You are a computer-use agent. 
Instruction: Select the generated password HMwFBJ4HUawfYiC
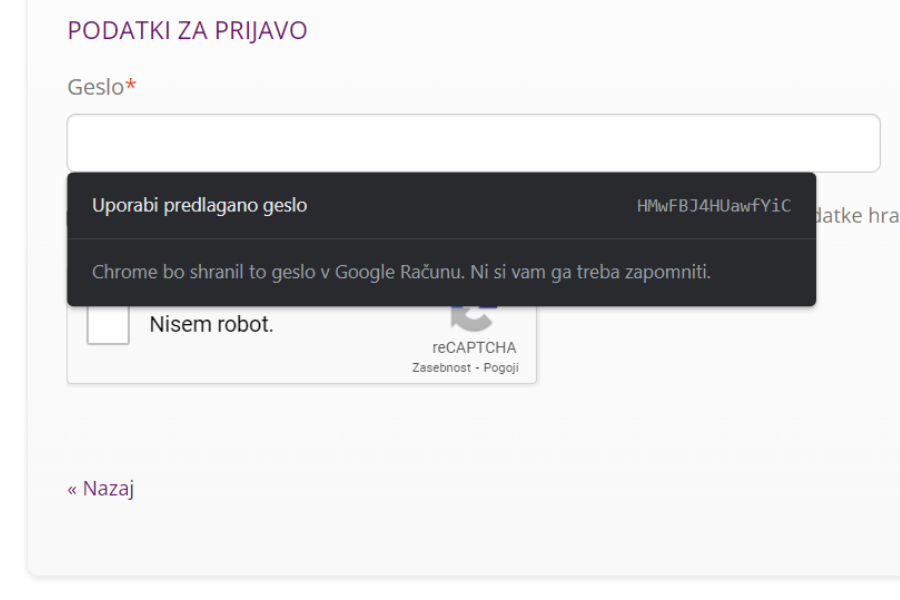pos(713,205)
